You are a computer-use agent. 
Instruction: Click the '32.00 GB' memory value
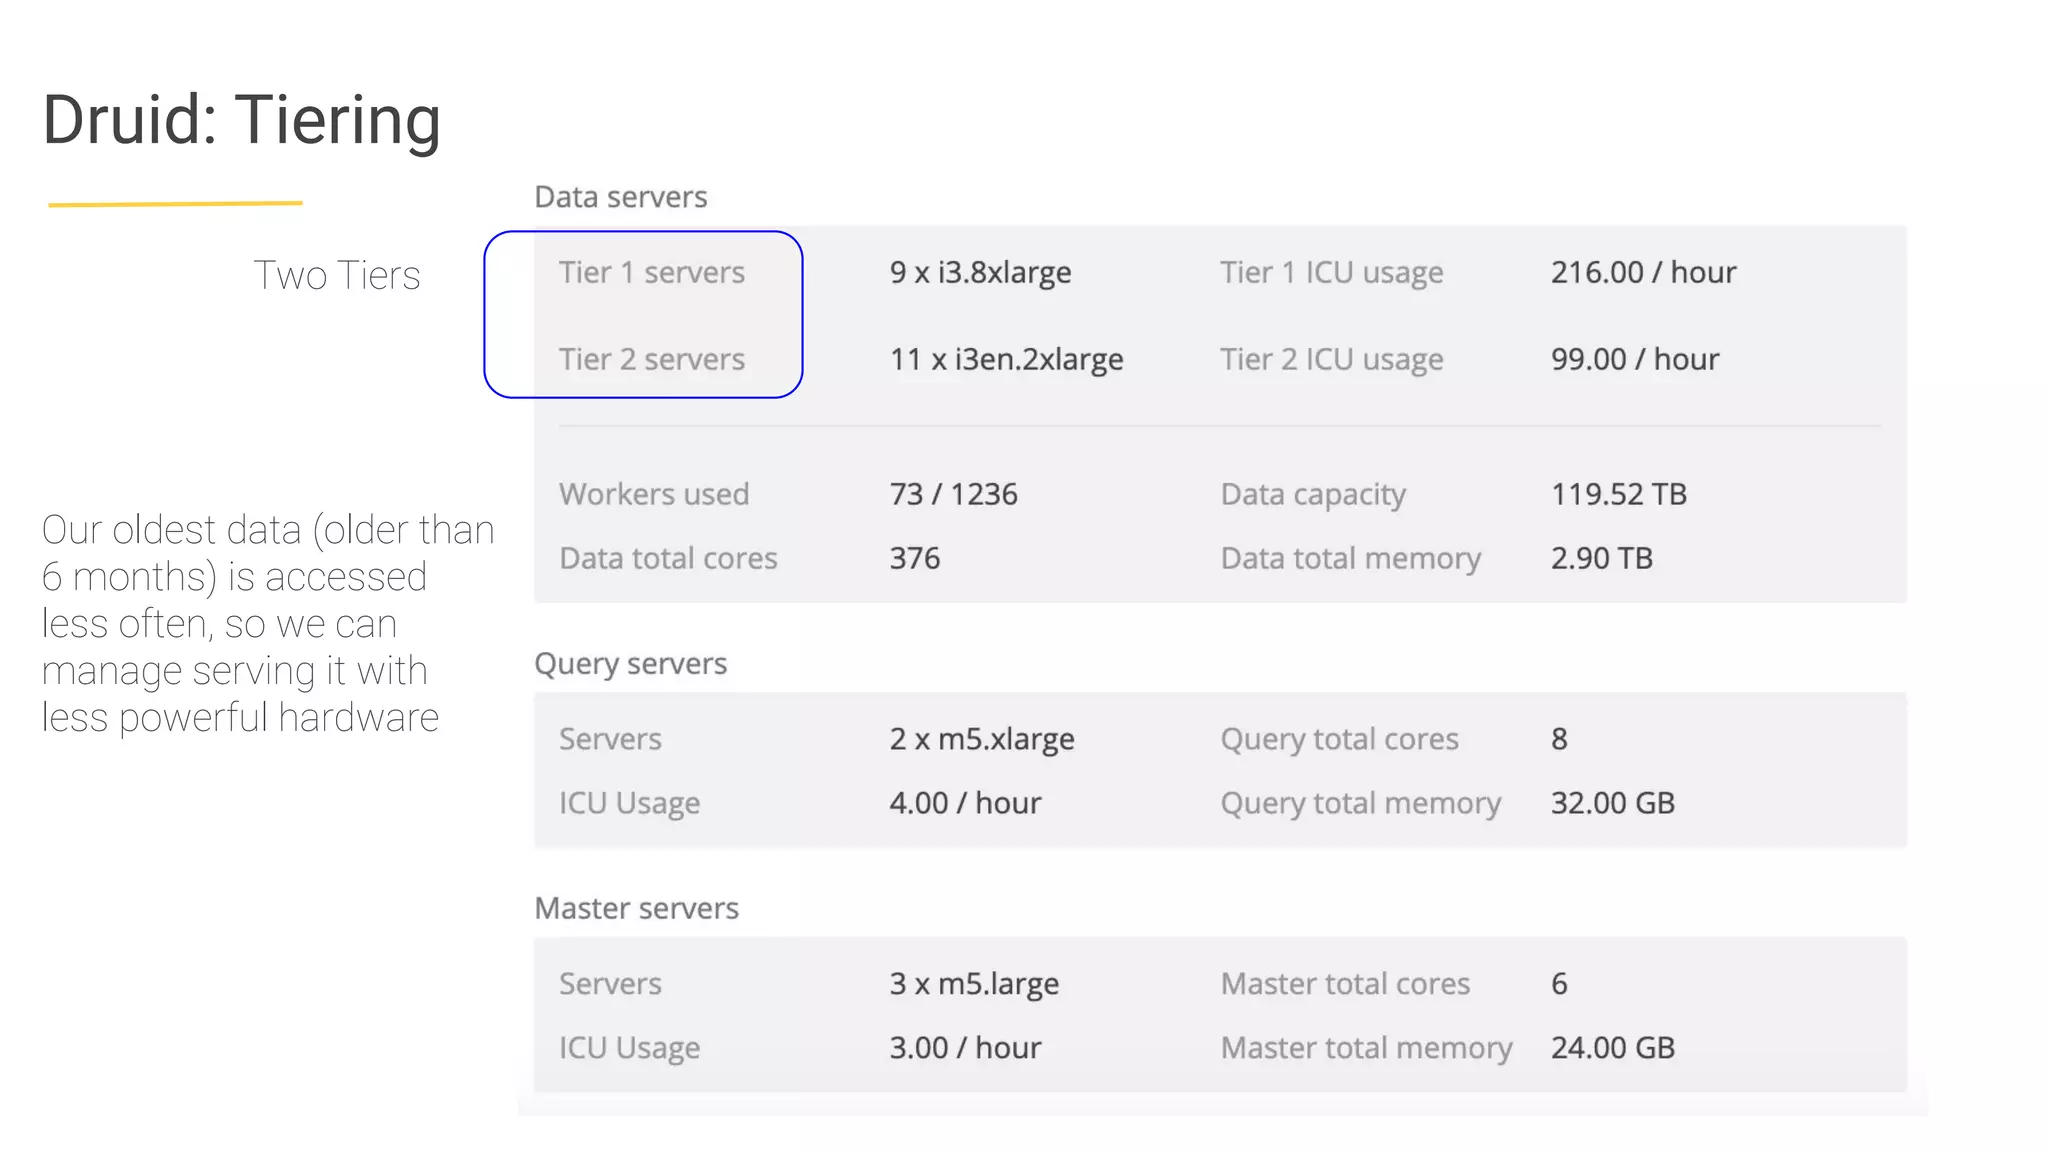click(x=1613, y=803)
